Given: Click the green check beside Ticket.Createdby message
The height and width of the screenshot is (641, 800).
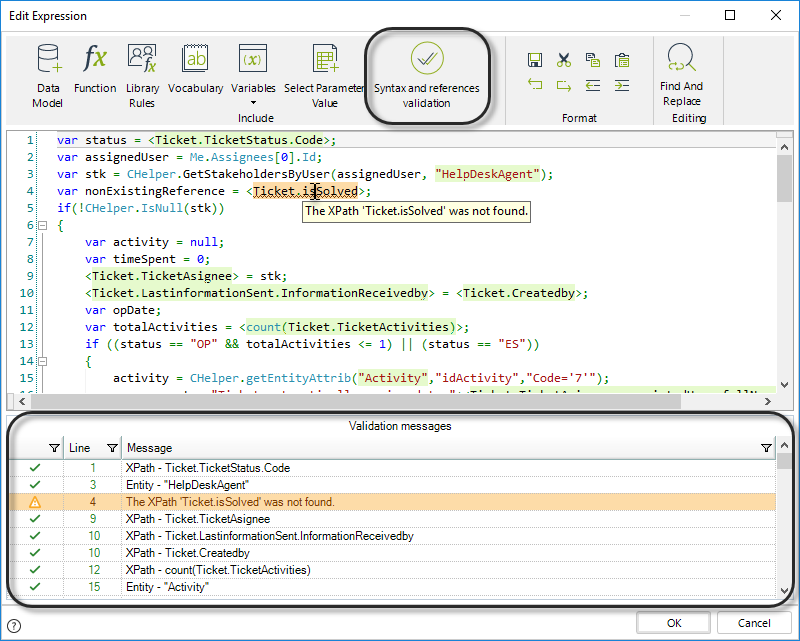Looking at the screenshot, I should point(35,552).
